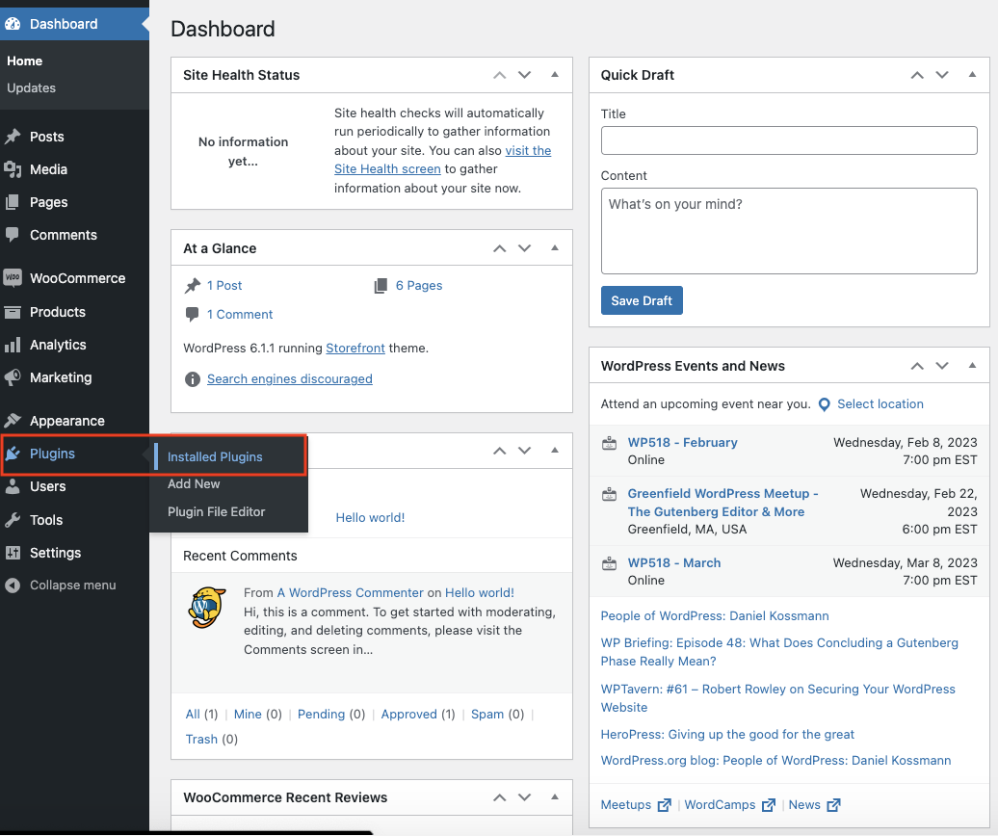Click the Analytics bar chart icon
Screen dimensions: 998x836
coord(13,345)
